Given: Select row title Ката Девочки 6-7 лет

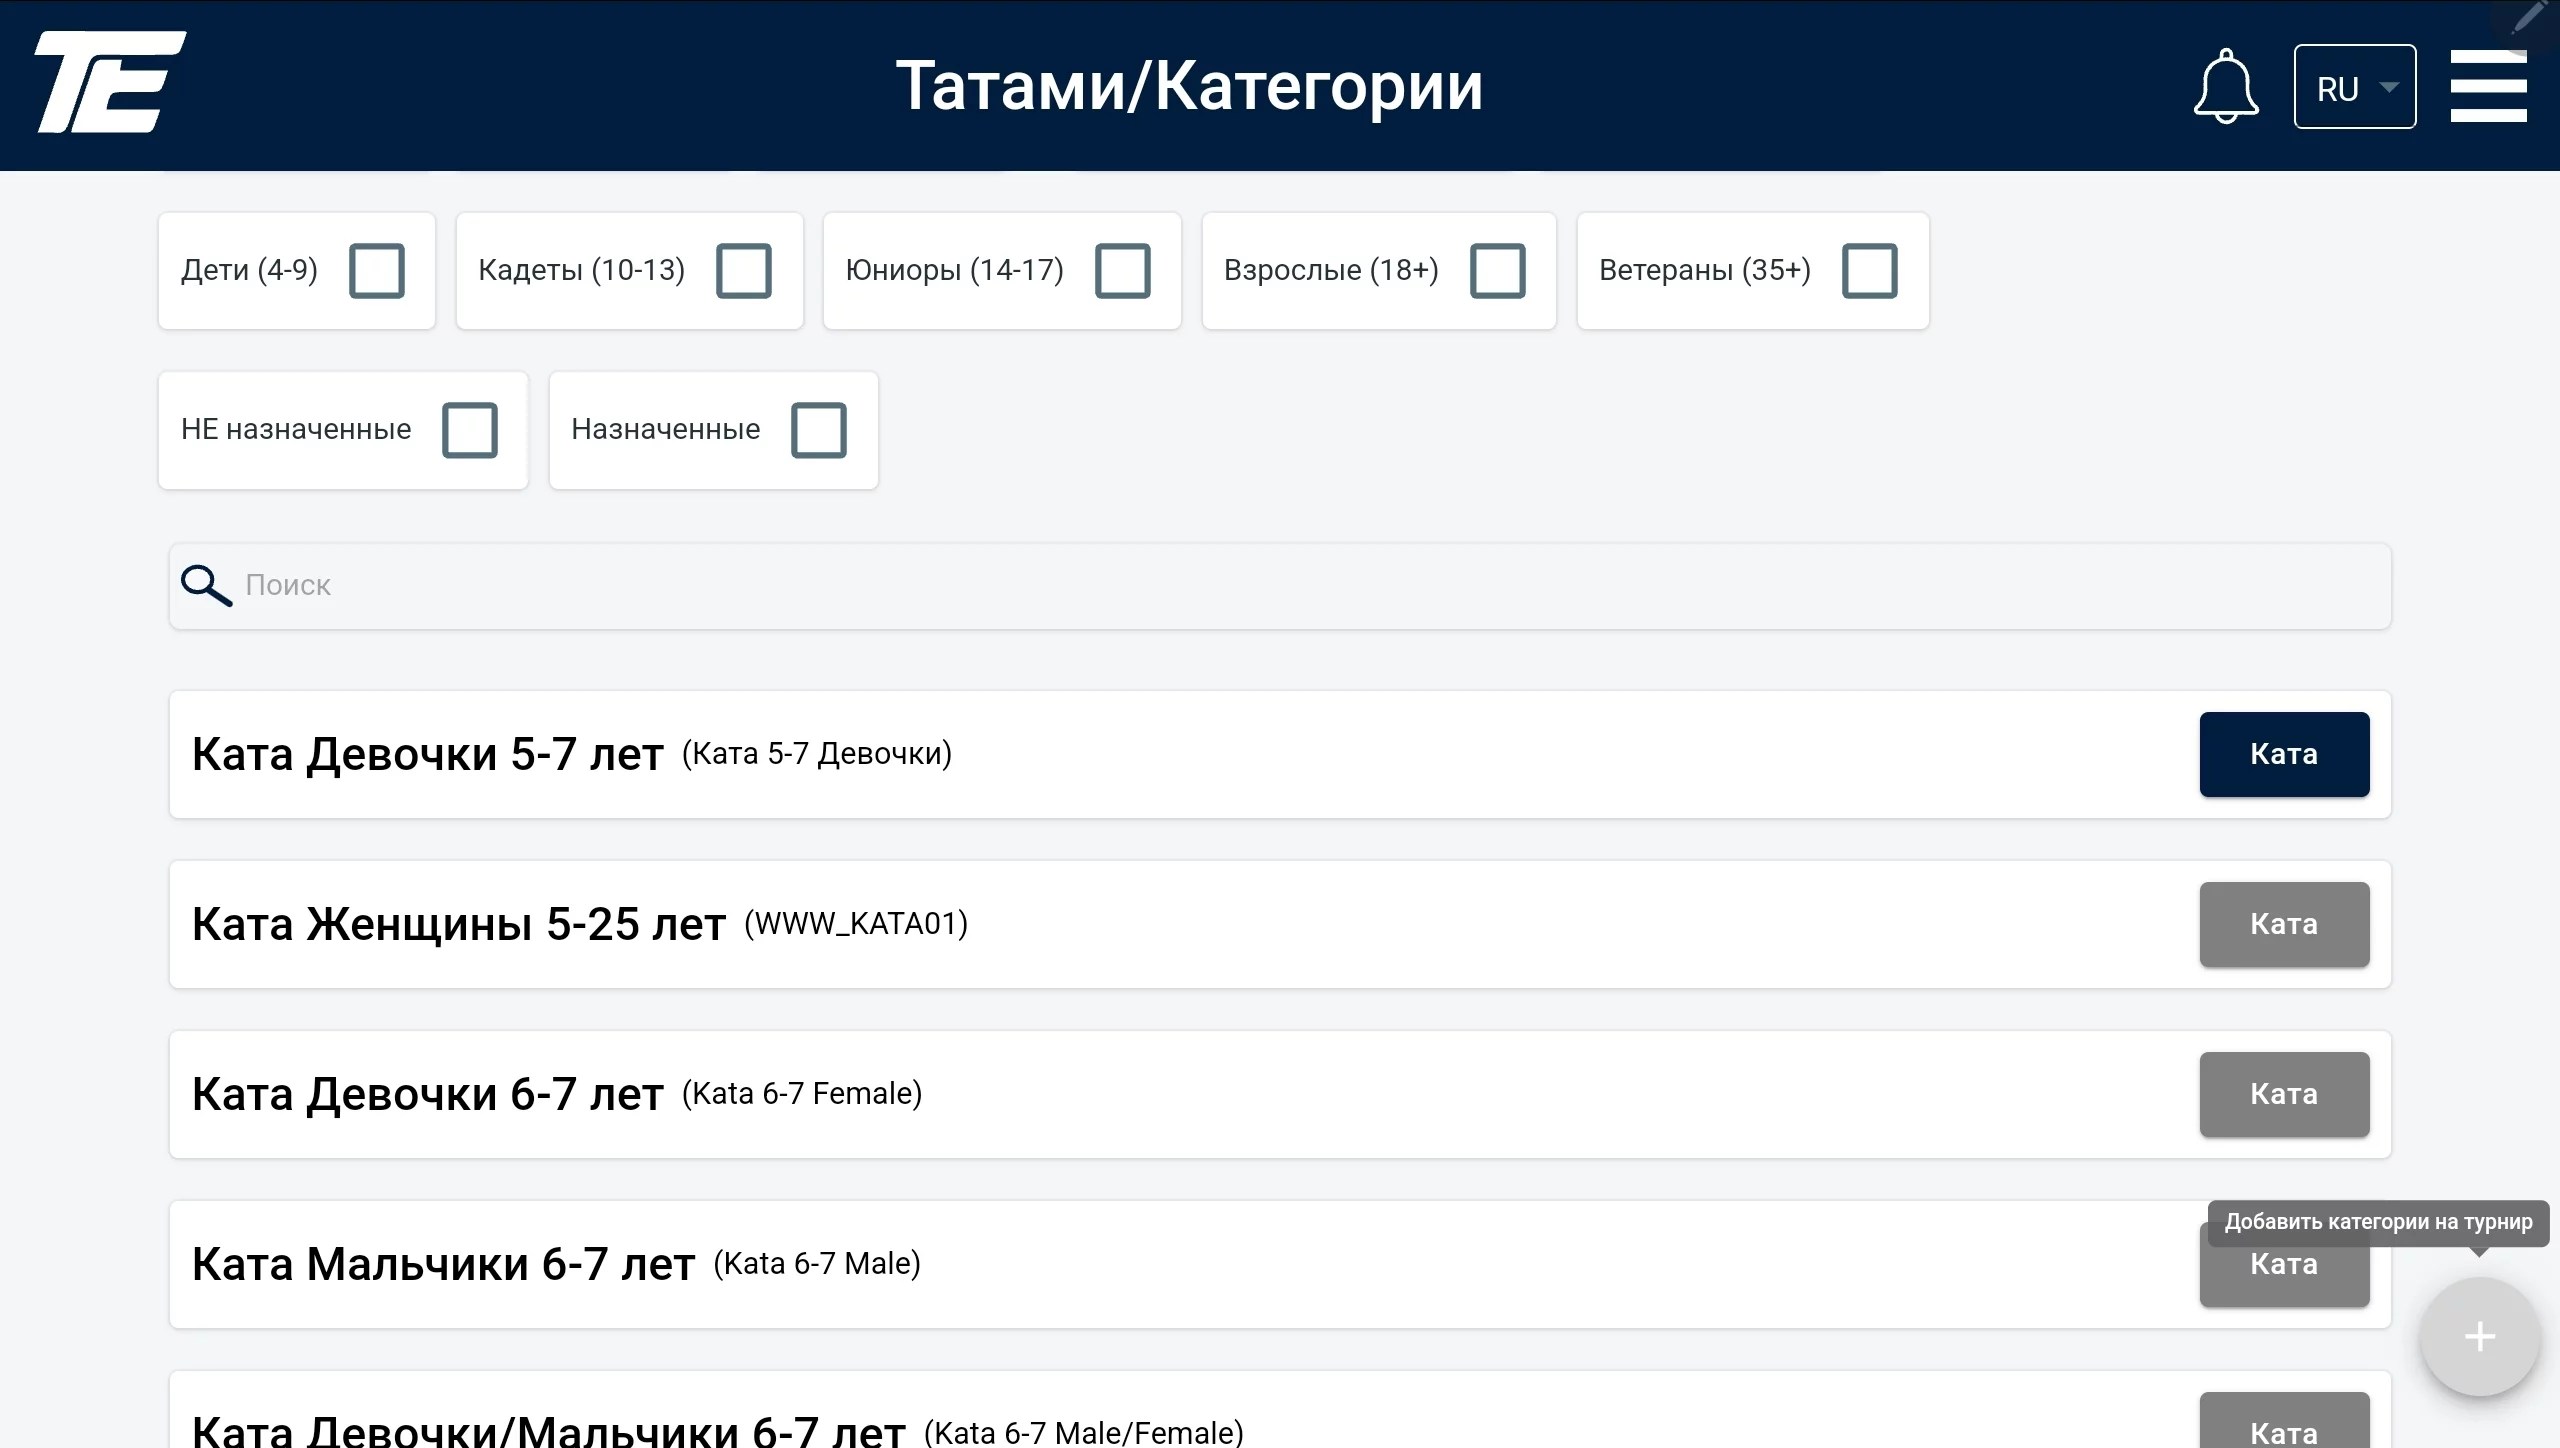Looking at the screenshot, I should coord(428,1094).
